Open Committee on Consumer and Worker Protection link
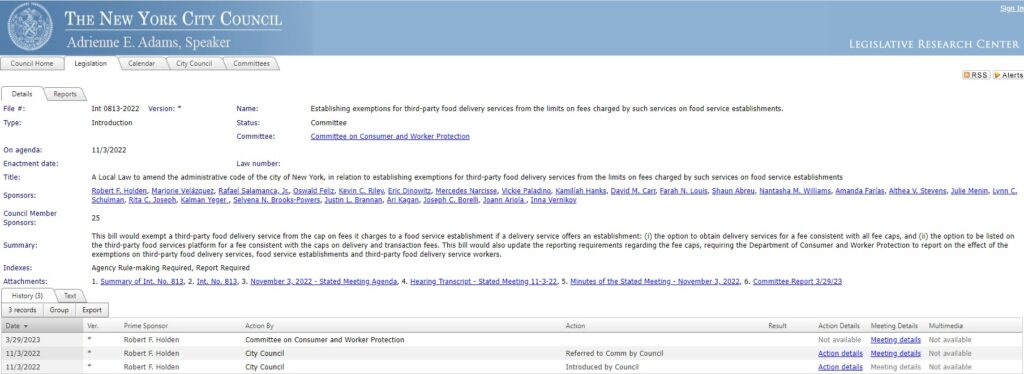The height and width of the screenshot is (374, 1024). [x=390, y=136]
